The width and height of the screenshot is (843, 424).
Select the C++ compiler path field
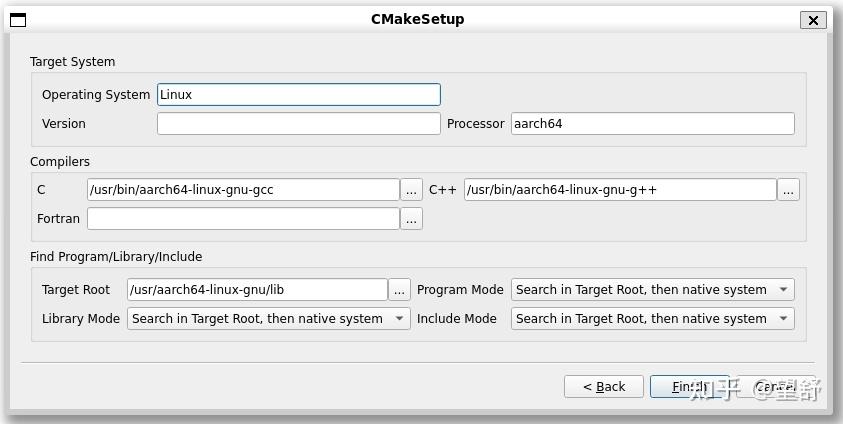point(620,190)
